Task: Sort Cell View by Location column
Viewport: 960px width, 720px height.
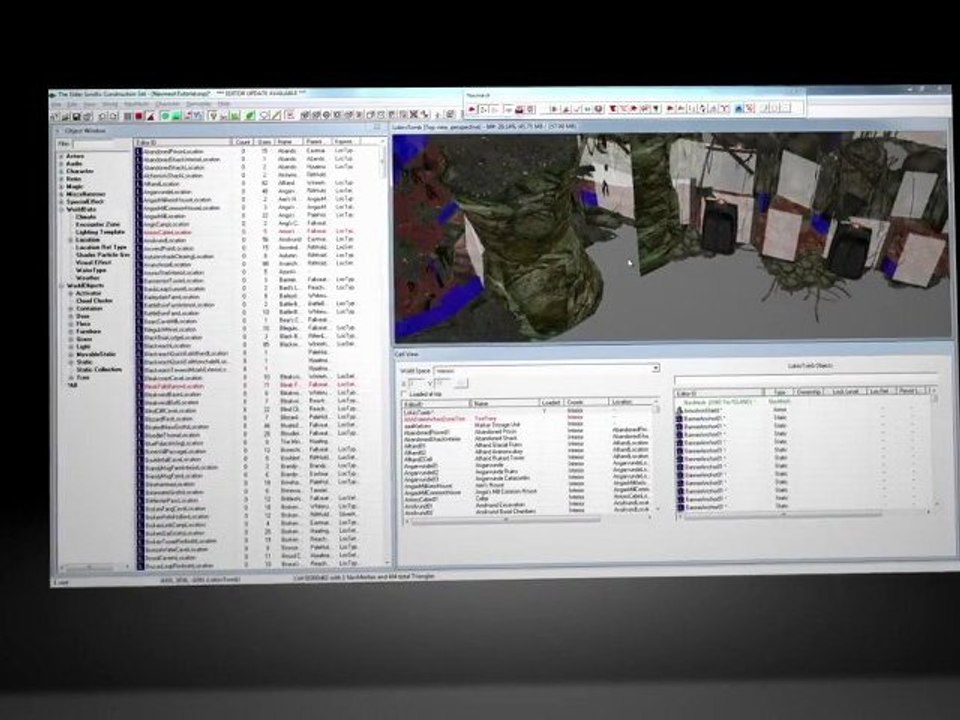Action: tap(631, 402)
